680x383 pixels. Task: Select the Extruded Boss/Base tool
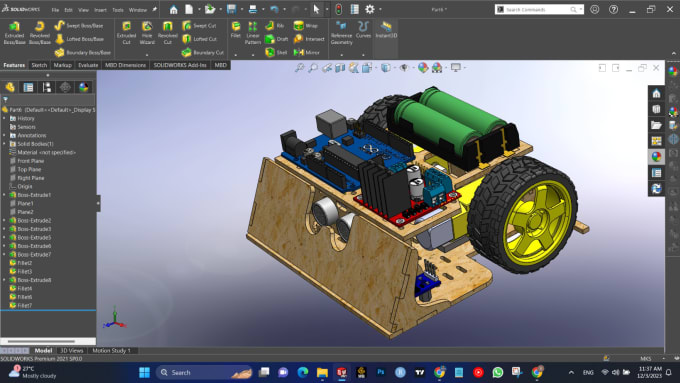(x=14, y=33)
